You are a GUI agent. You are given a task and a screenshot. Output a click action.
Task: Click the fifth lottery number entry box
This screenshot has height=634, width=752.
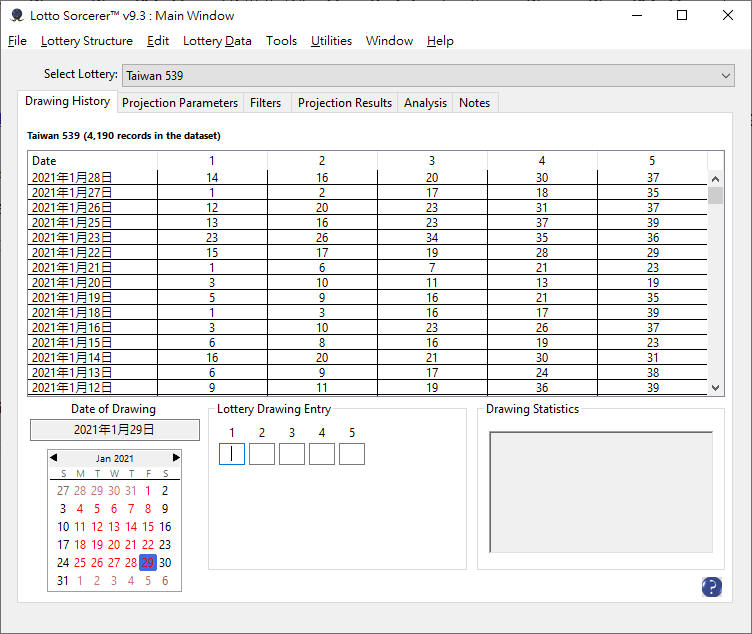[352, 454]
